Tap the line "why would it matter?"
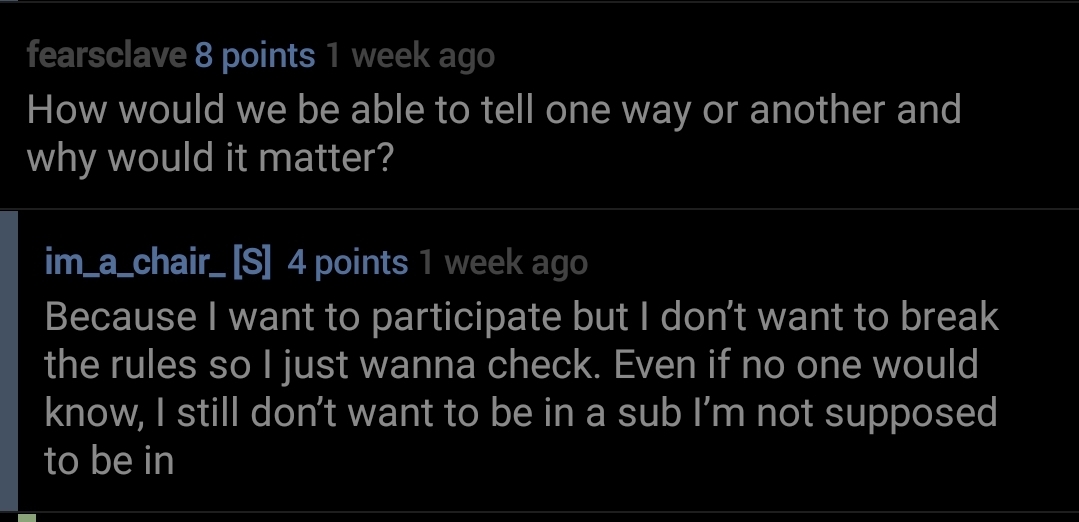 point(208,159)
